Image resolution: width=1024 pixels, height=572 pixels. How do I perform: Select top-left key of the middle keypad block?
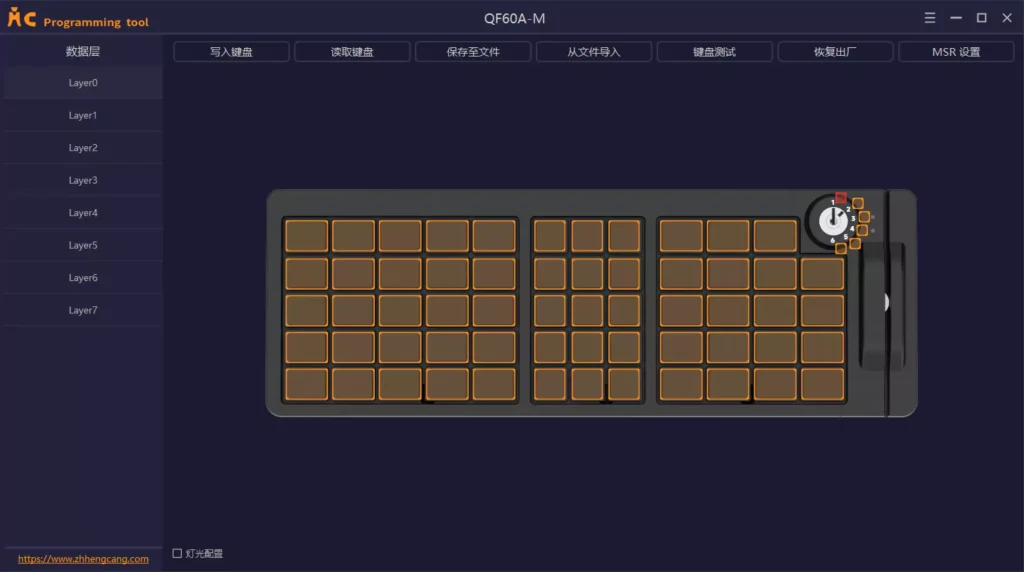[550, 236]
